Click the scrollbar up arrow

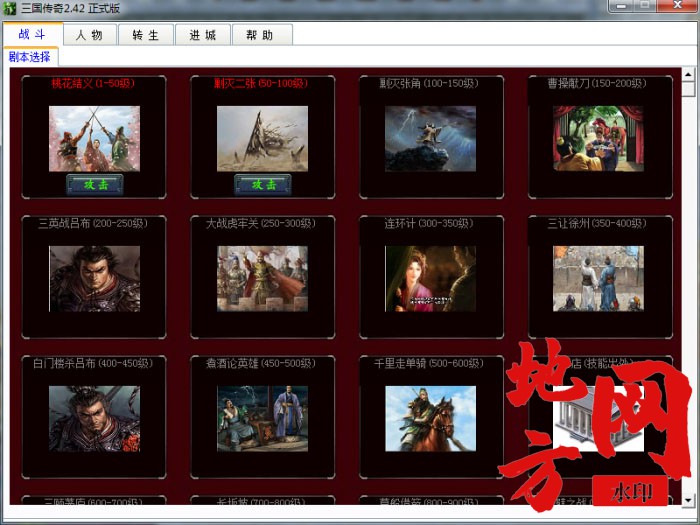(x=688, y=75)
